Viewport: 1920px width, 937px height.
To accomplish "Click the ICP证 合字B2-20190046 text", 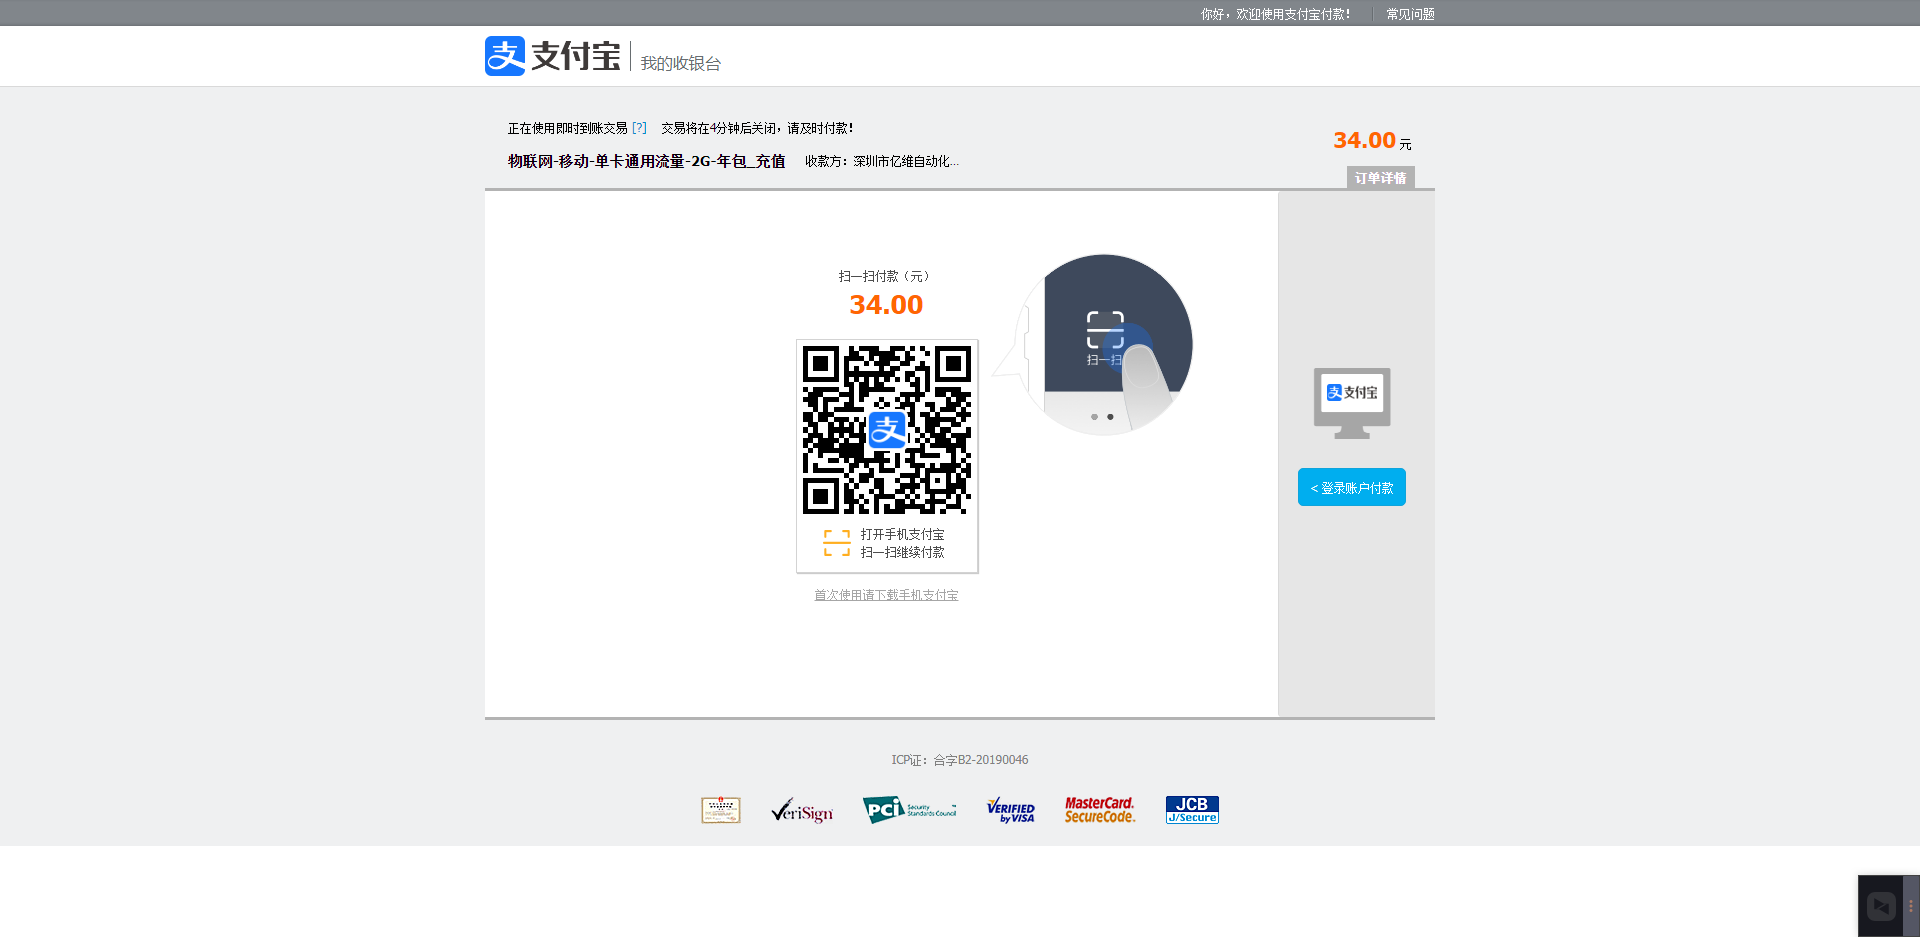I will 960,760.
